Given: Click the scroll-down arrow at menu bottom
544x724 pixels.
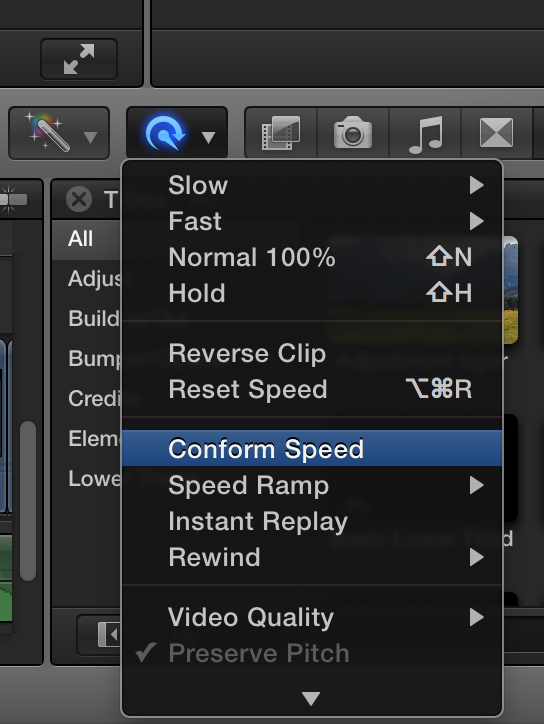Looking at the screenshot, I should point(311,698).
